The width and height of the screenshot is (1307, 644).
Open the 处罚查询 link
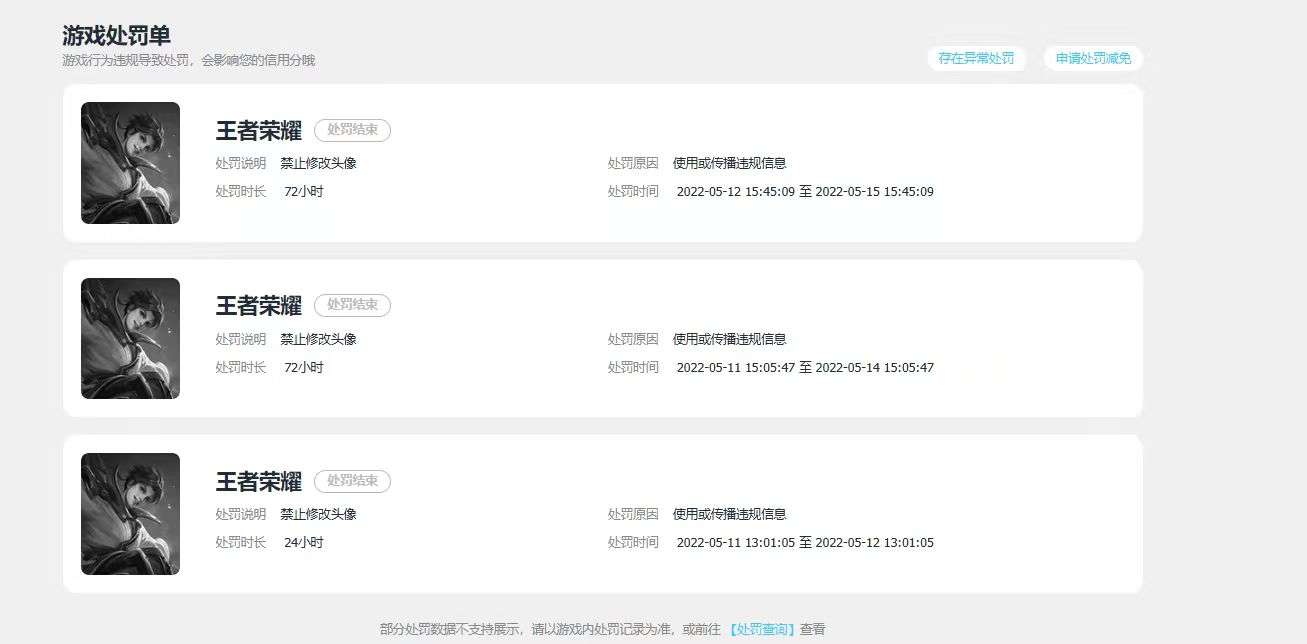pos(762,629)
